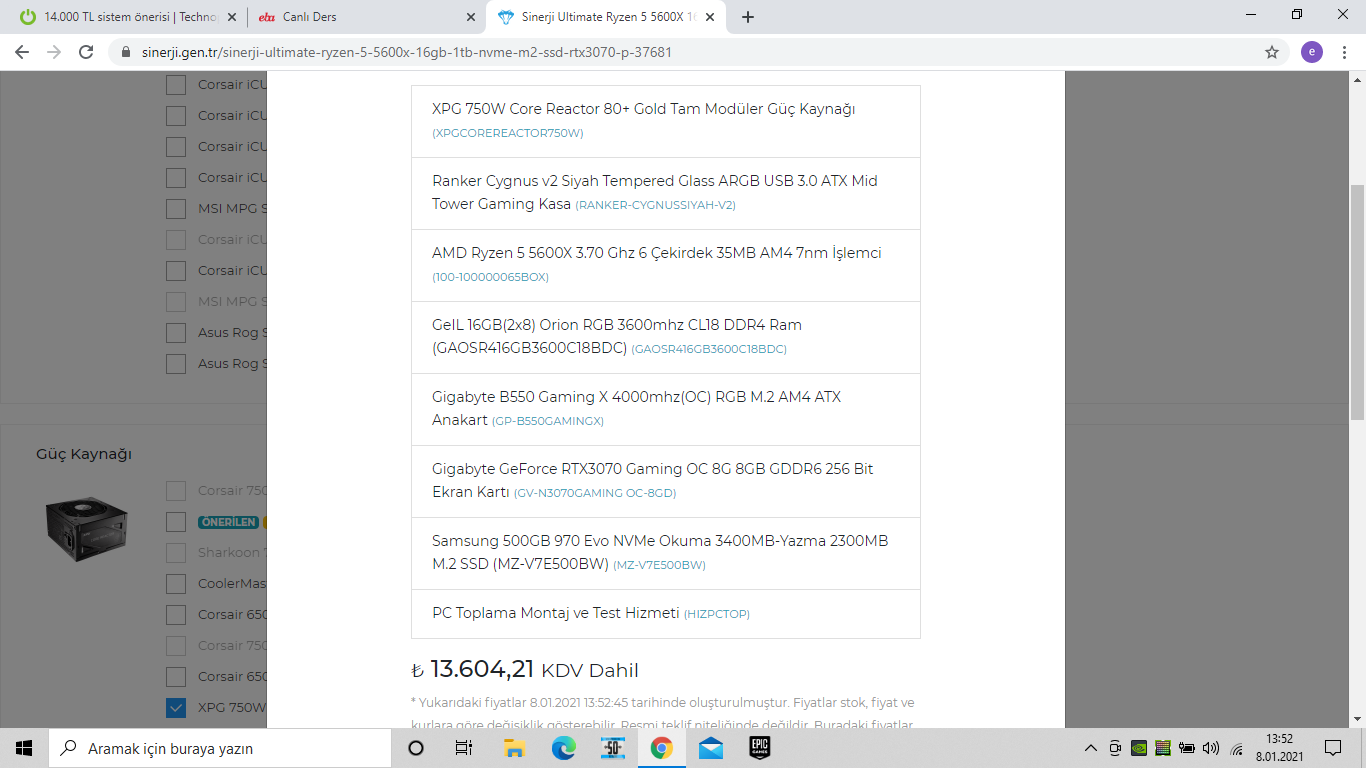Screen dimensions: 1366x768
Task: Switch to the 'Canlı Ders' tab
Action: (x=366, y=17)
